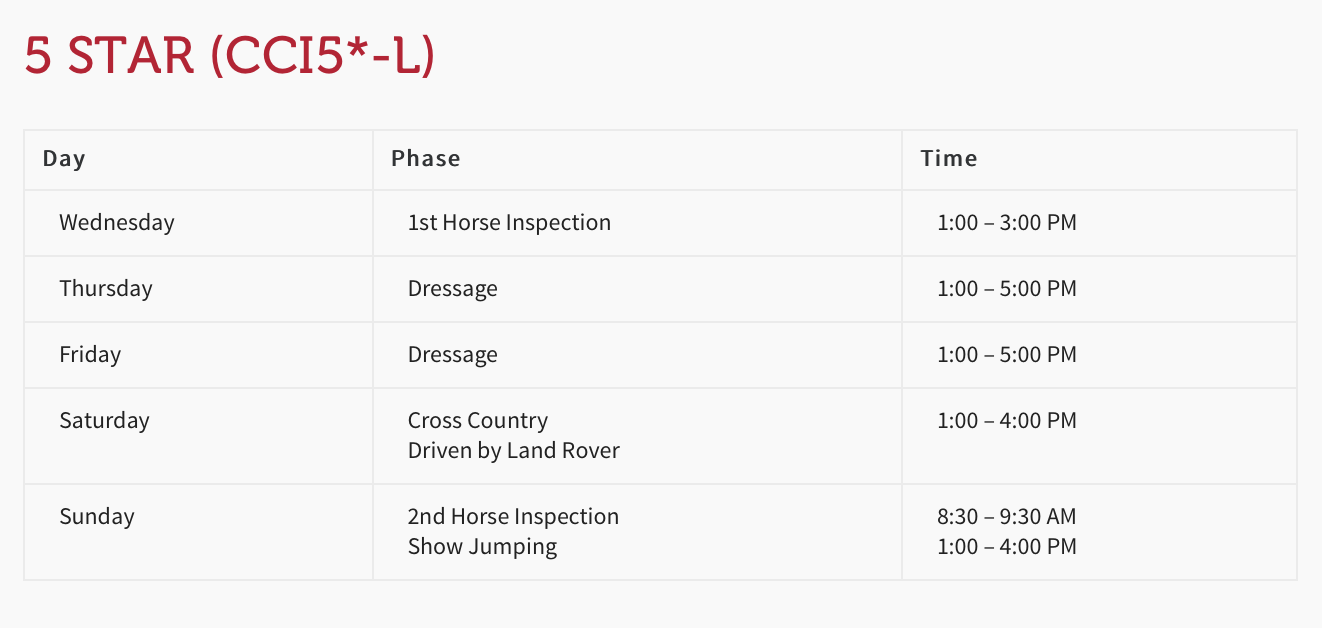Select the Day column header
This screenshot has width=1322, height=628.
pos(64,158)
